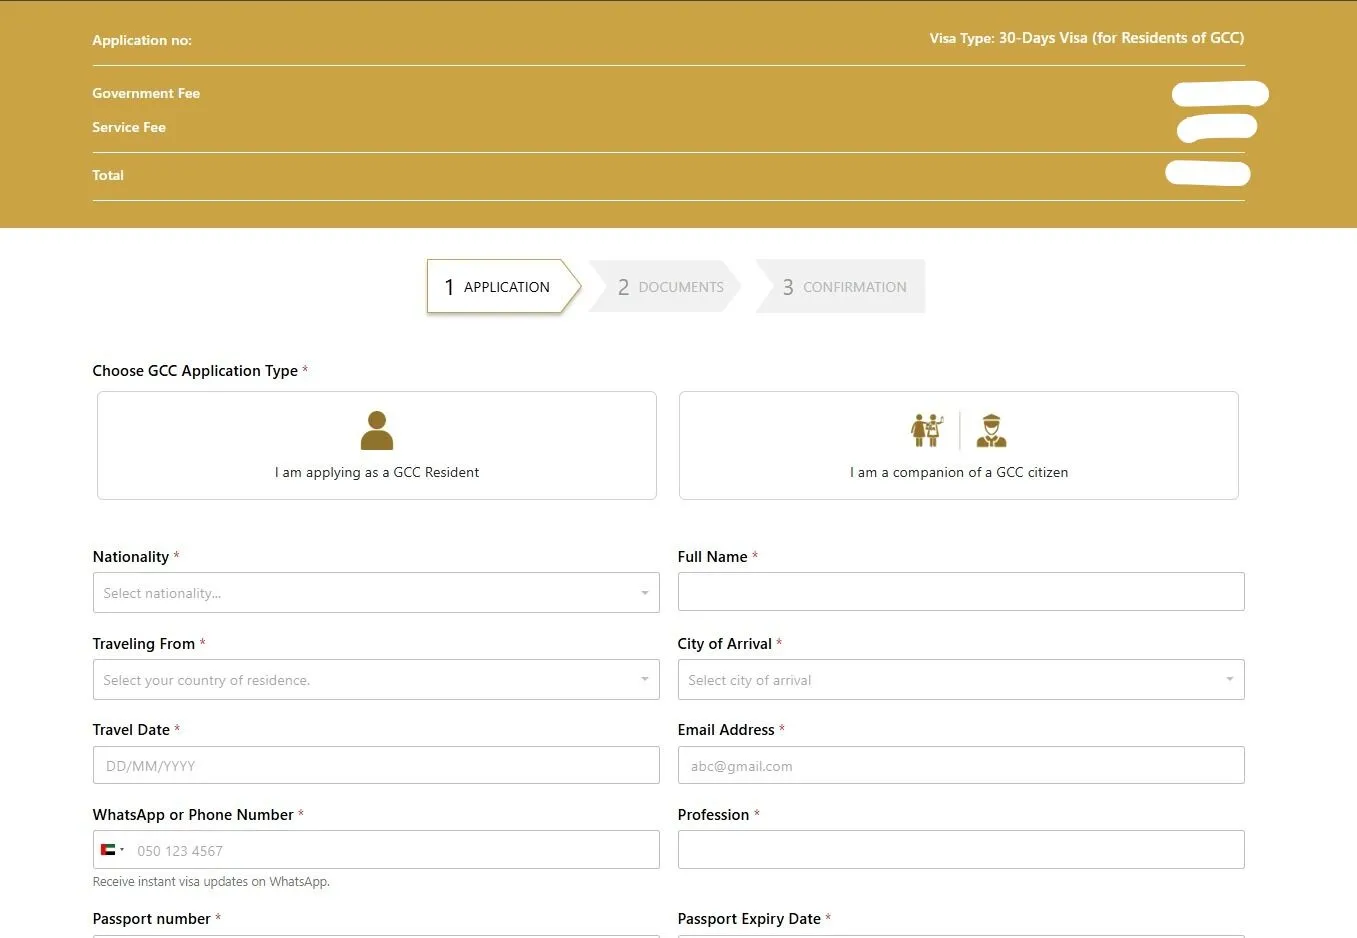Click the Full Name input field
Image resolution: width=1357 pixels, height=938 pixels.
(x=960, y=592)
